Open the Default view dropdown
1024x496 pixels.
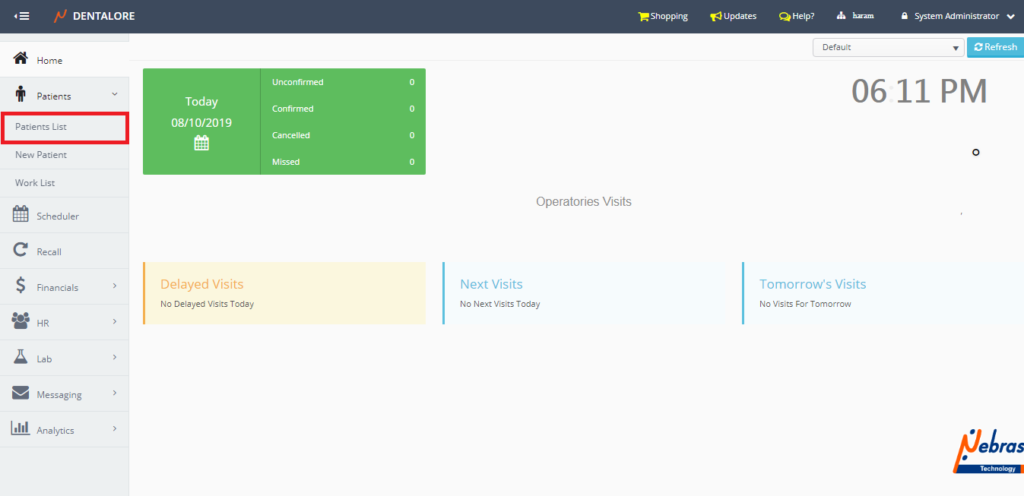click(888, 47)
